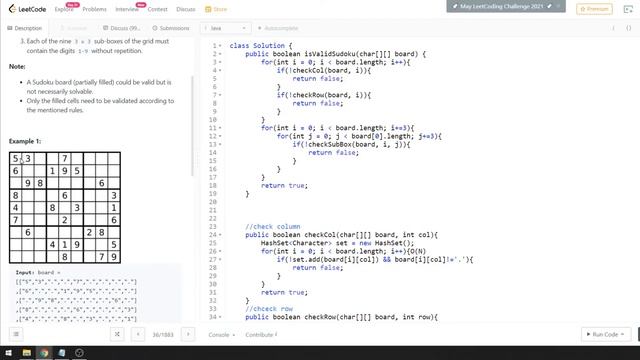Switch to the Solution tab
This screenshot has width=640, height=360.
pos(73,28)
